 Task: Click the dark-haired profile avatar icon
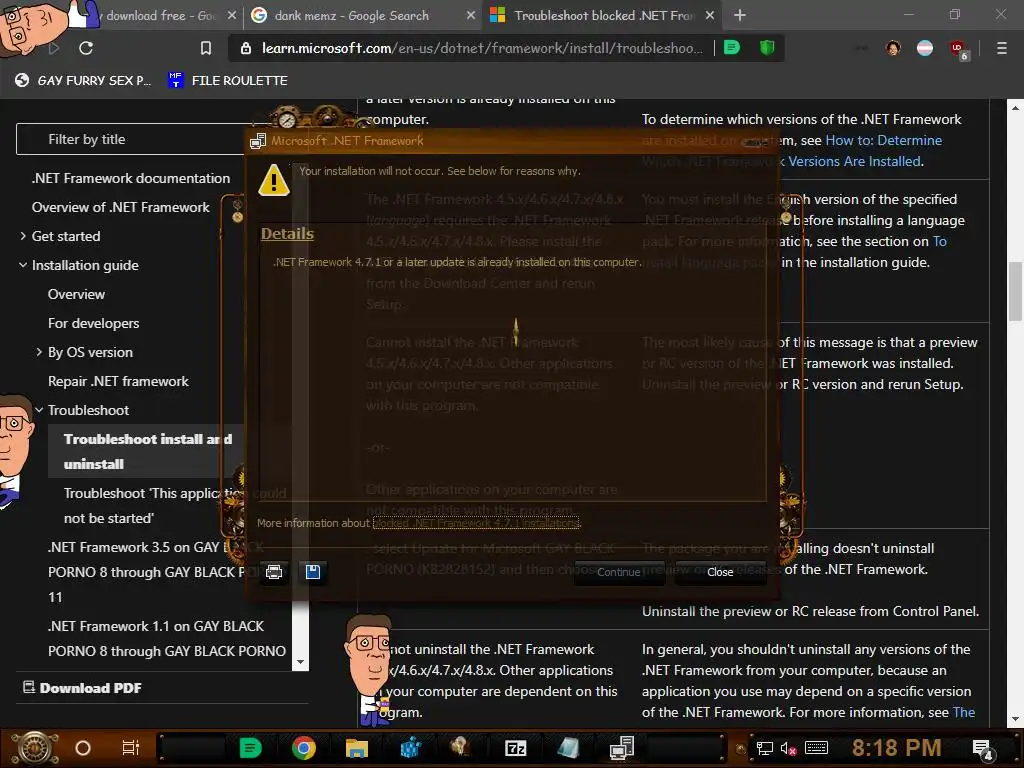(893, 48)
